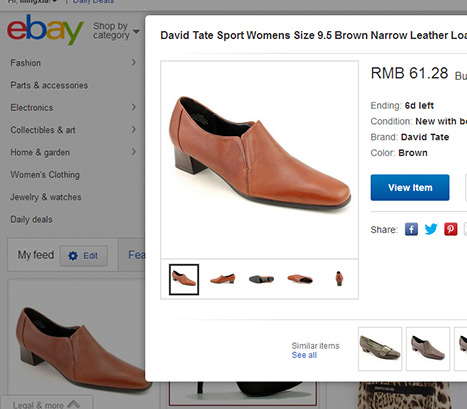Share item on Pinterest
Image resolution: width=467 pixels, height=409 pixels.
451,229
